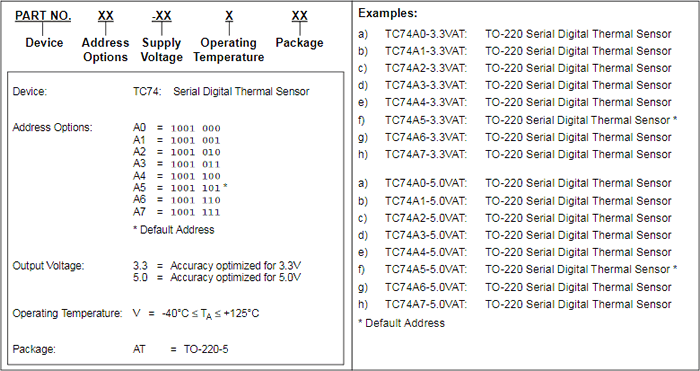700x371 pixels.
Task: Select the Package header label
Action: (300, 43)
